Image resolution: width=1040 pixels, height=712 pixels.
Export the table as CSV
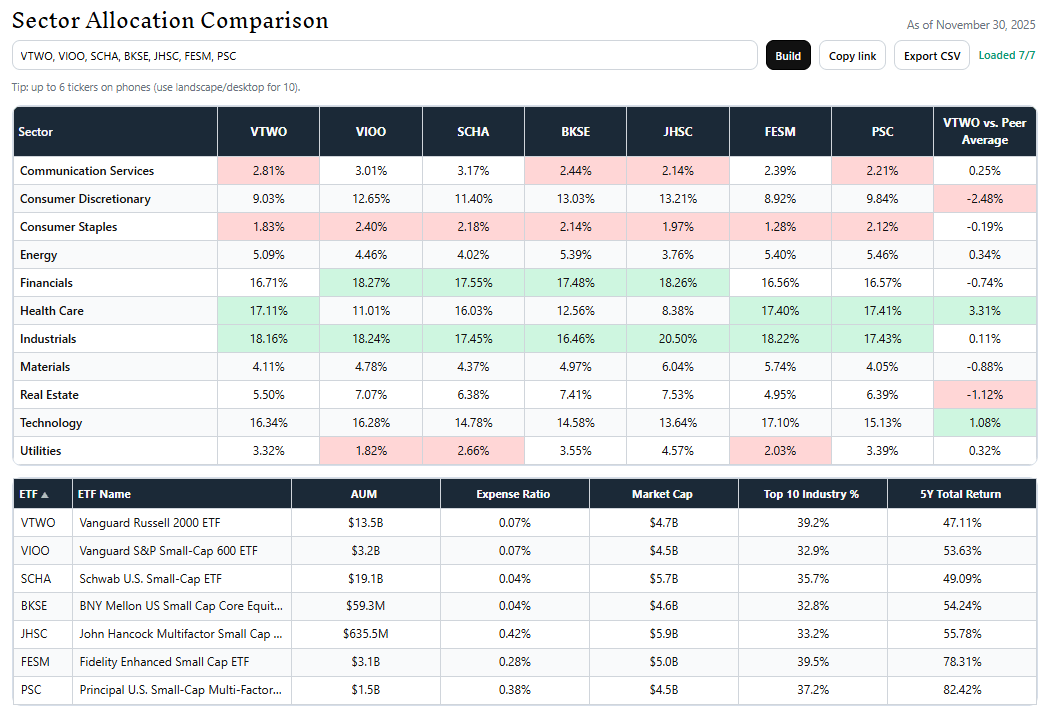click(x=932, y=56)
